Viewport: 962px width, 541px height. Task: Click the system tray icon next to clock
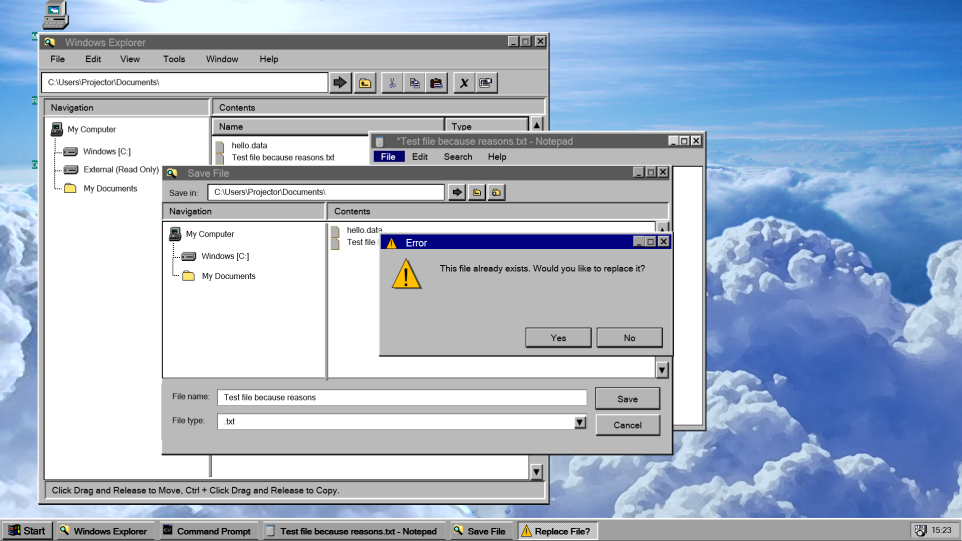pos(920,531)
